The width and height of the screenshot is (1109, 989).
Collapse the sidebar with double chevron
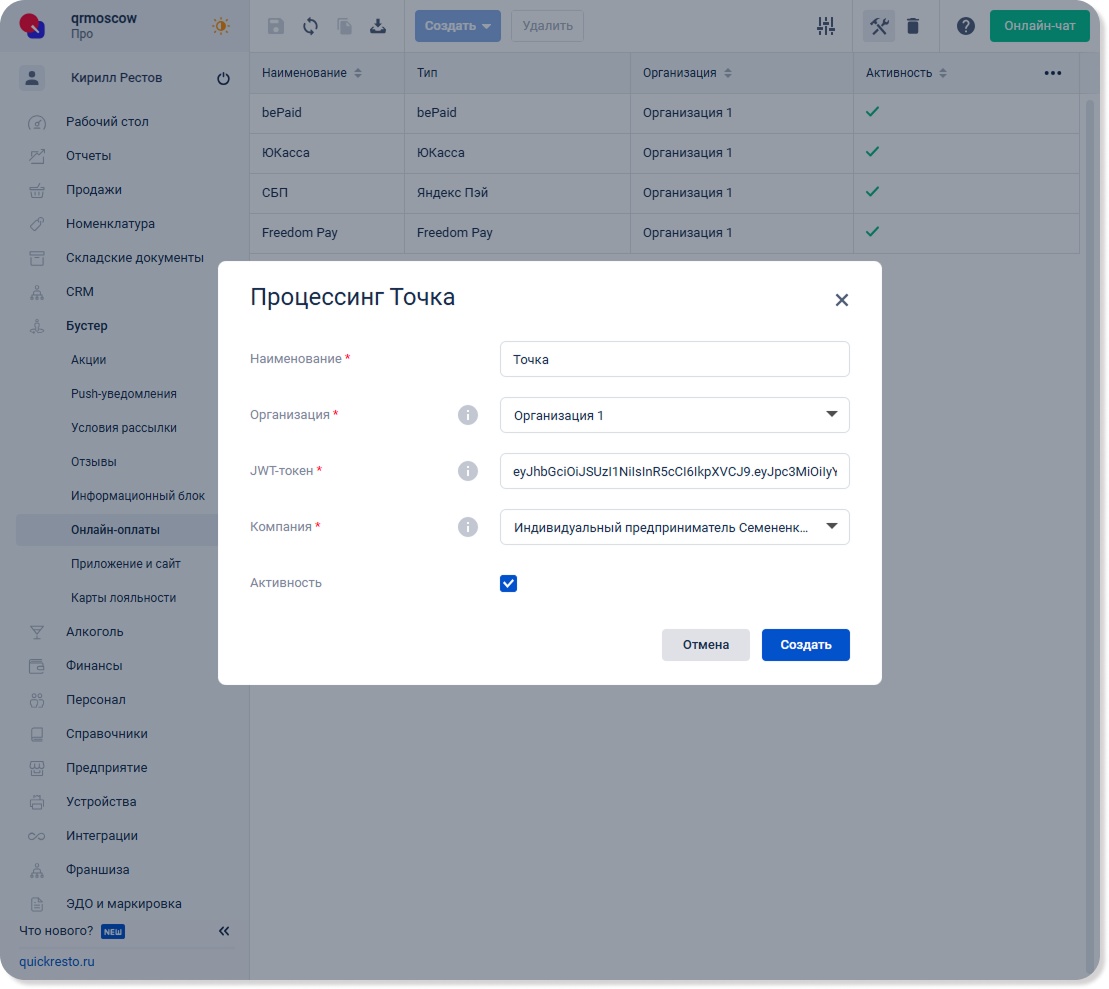pyautogui.click(x=224, y=931)
